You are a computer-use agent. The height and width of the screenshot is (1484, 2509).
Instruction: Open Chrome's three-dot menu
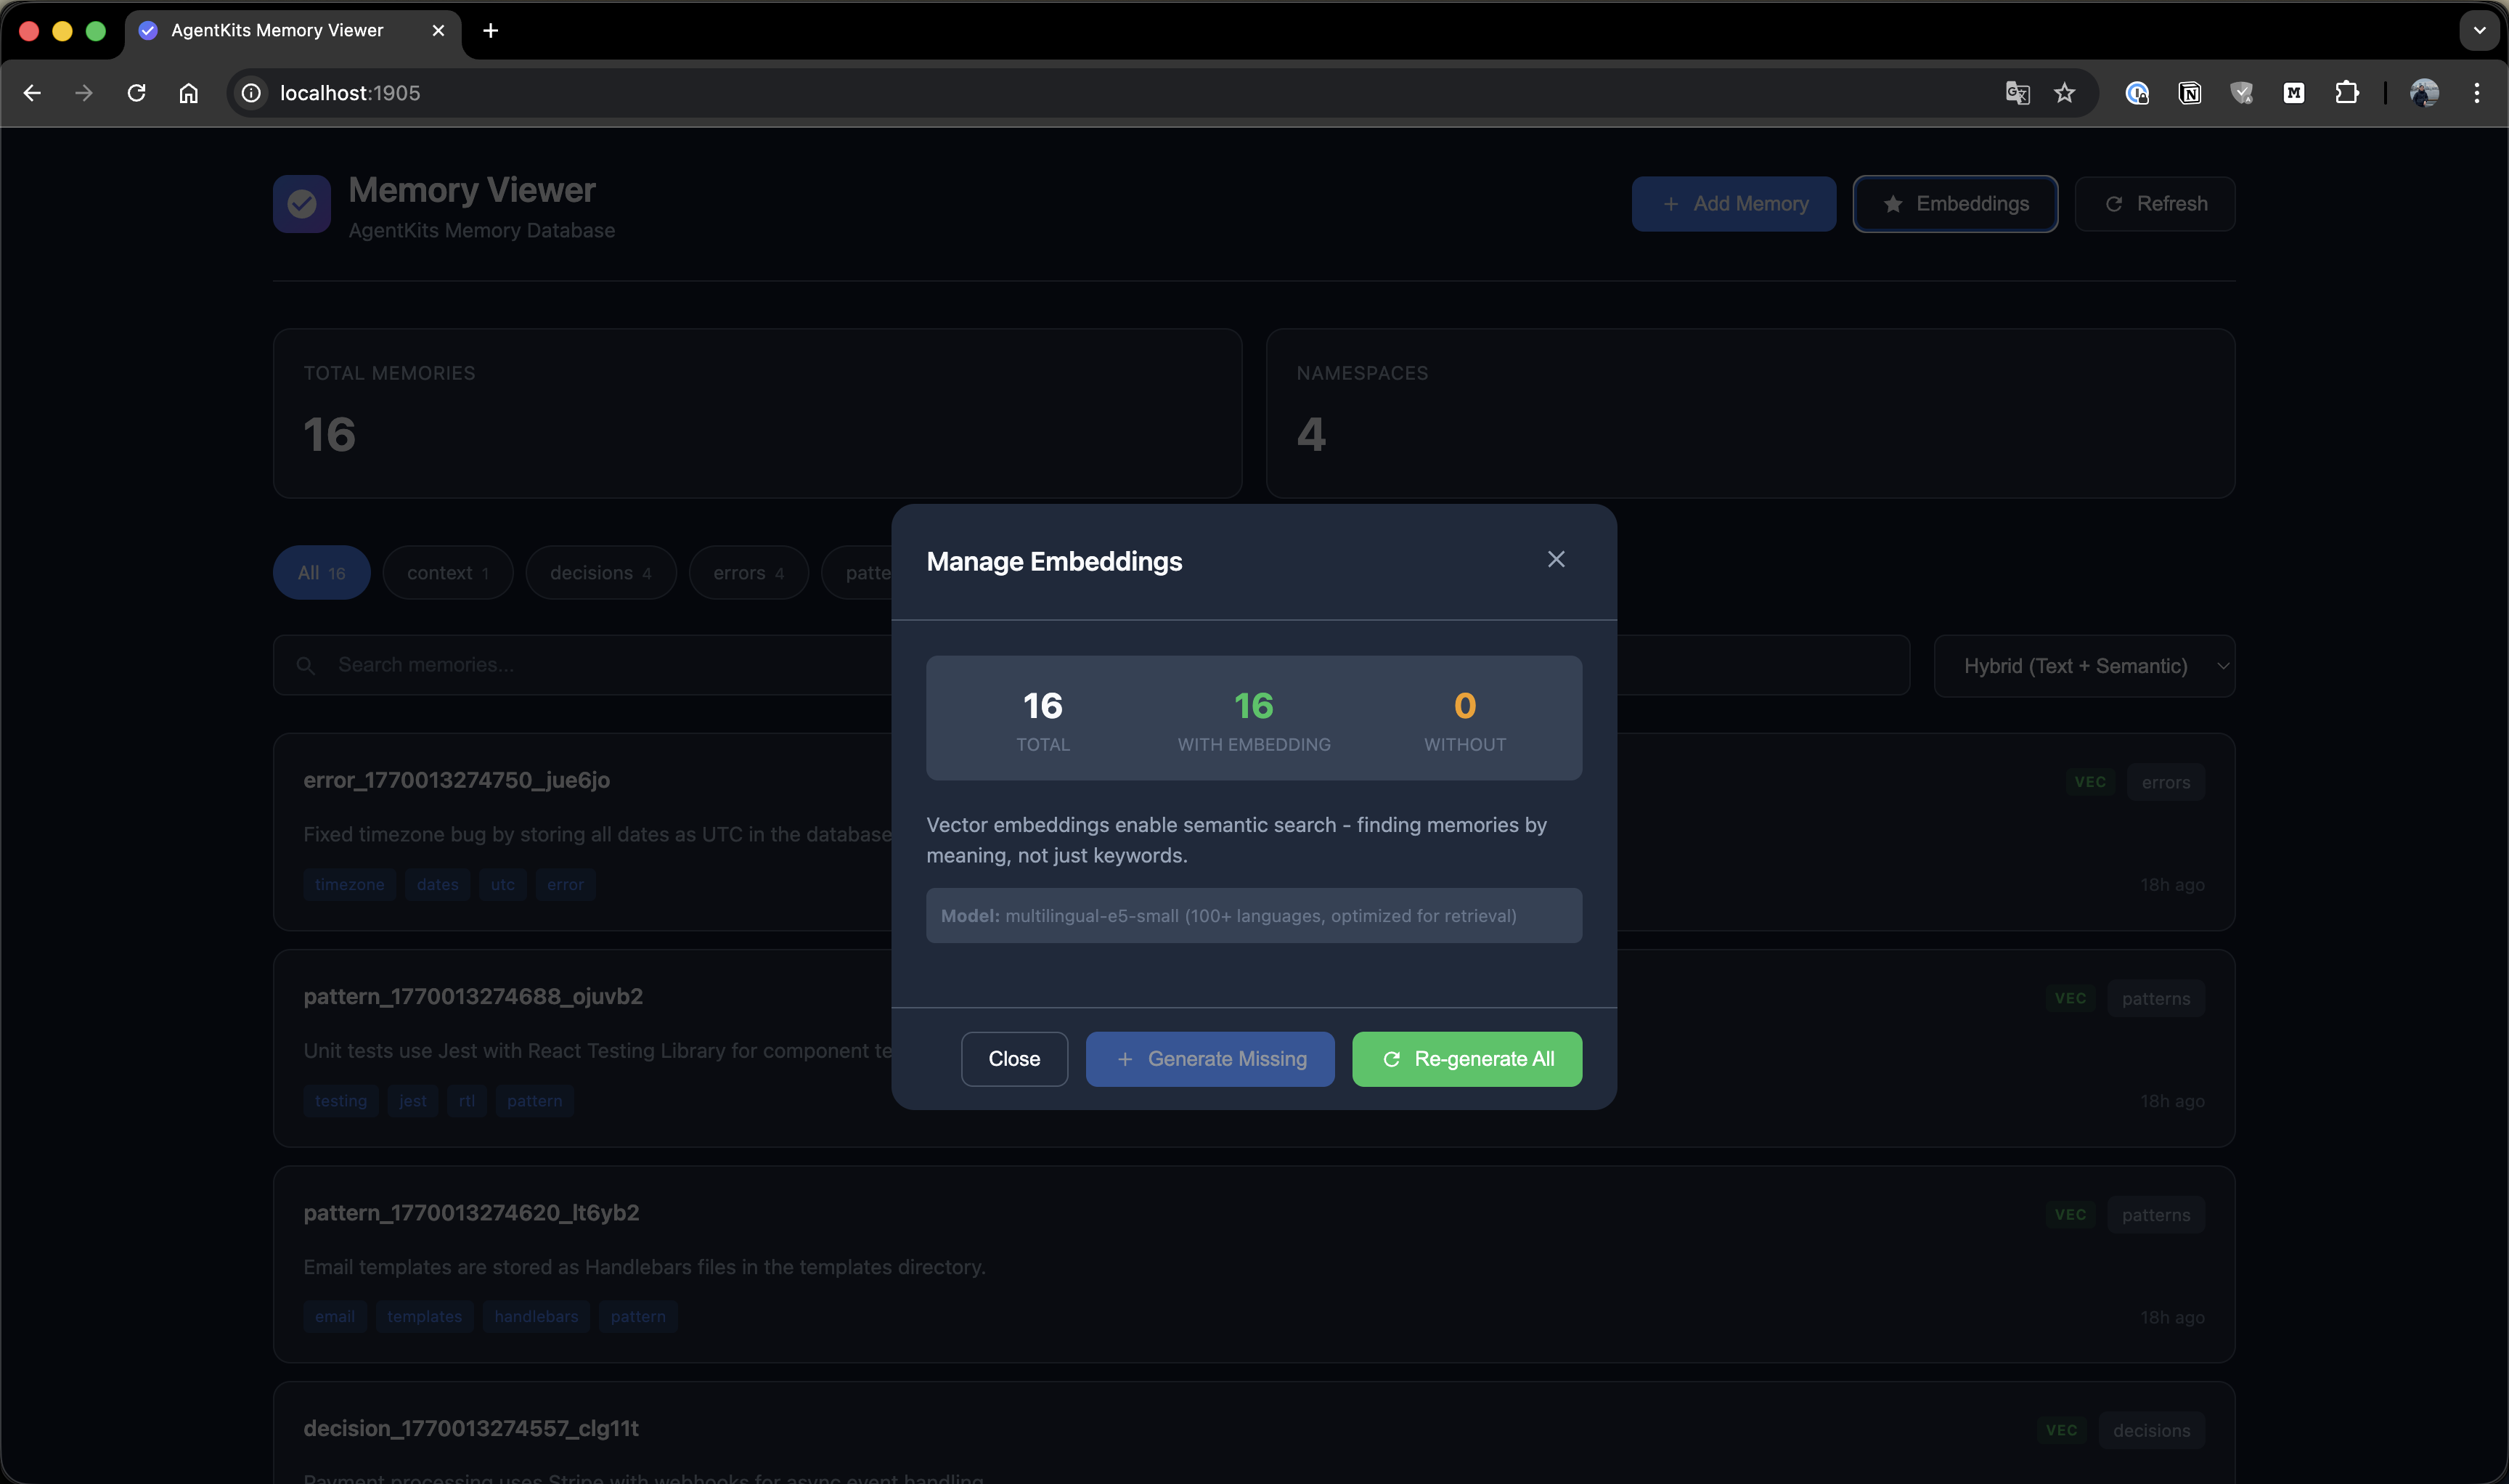click(2476, 93)
